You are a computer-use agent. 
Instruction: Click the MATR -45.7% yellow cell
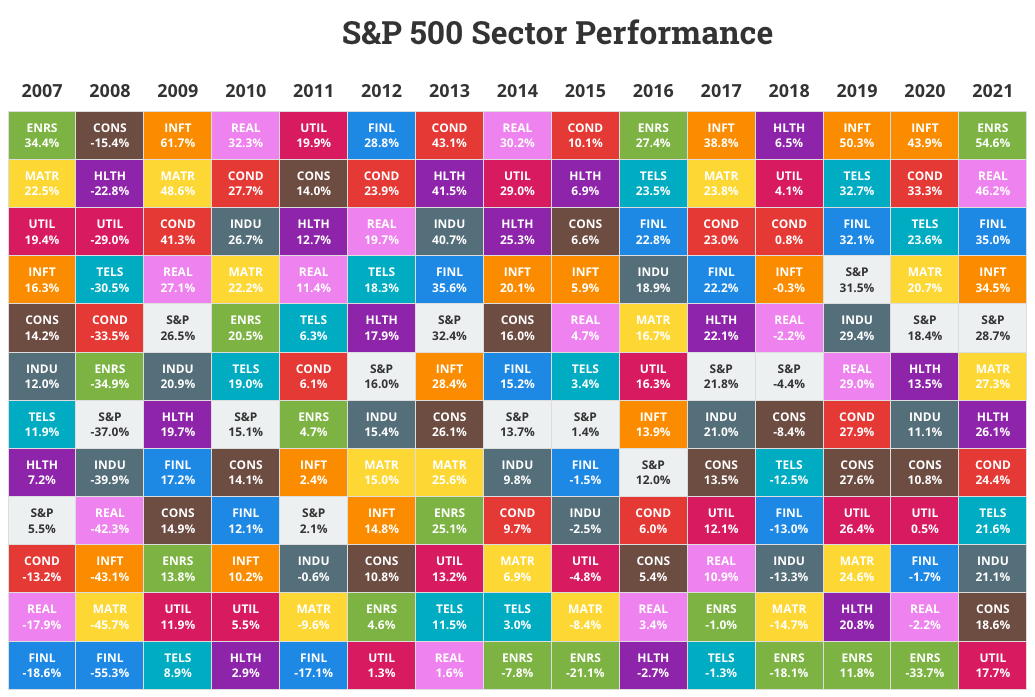point(109,616)
